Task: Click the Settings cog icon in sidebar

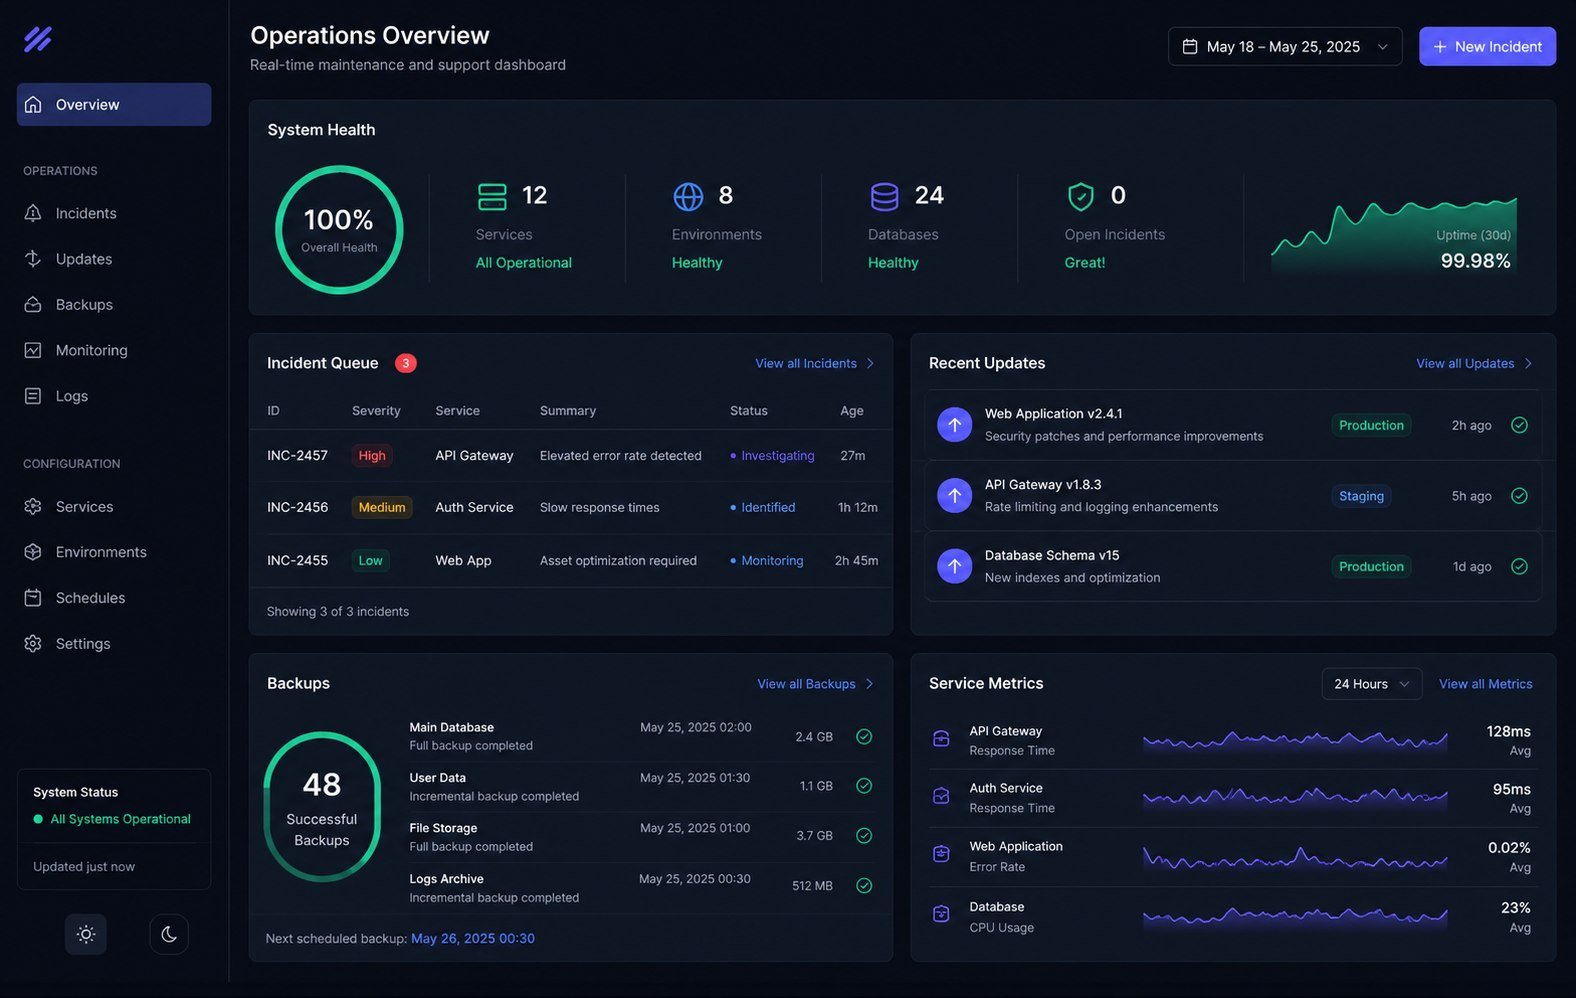Action: click(x=33, y=643)
